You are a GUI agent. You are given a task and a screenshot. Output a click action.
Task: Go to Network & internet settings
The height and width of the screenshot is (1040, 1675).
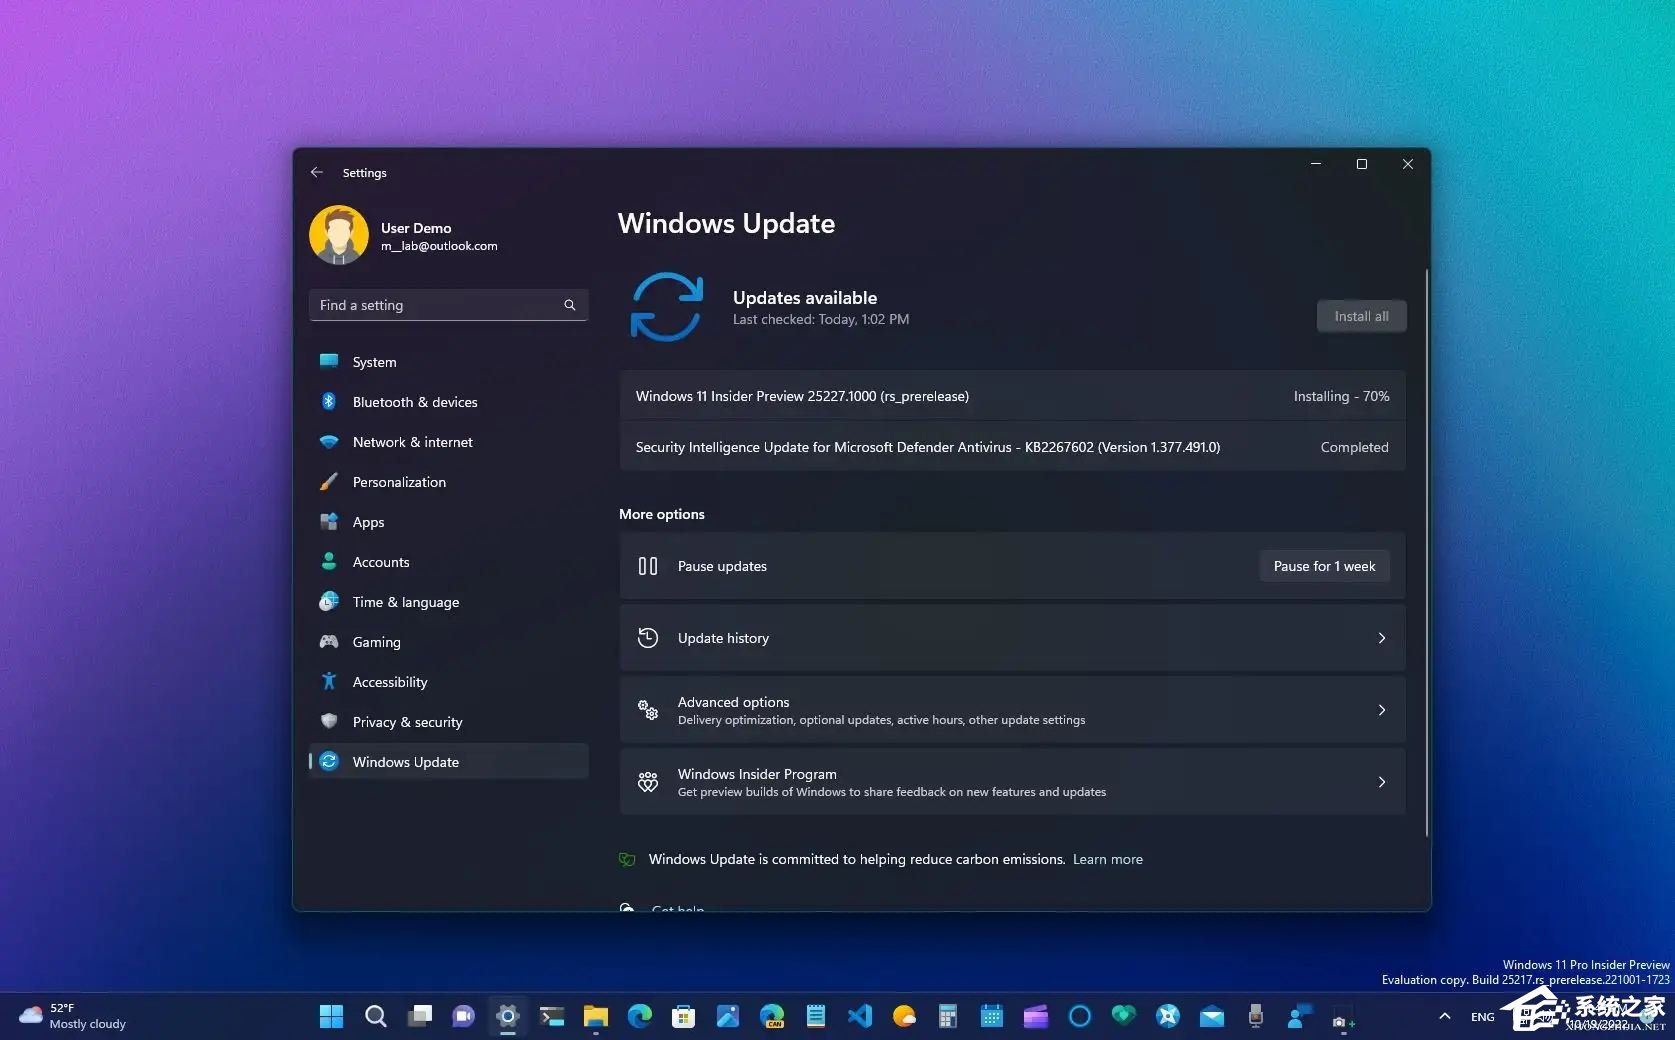click(x=448, y=442)
